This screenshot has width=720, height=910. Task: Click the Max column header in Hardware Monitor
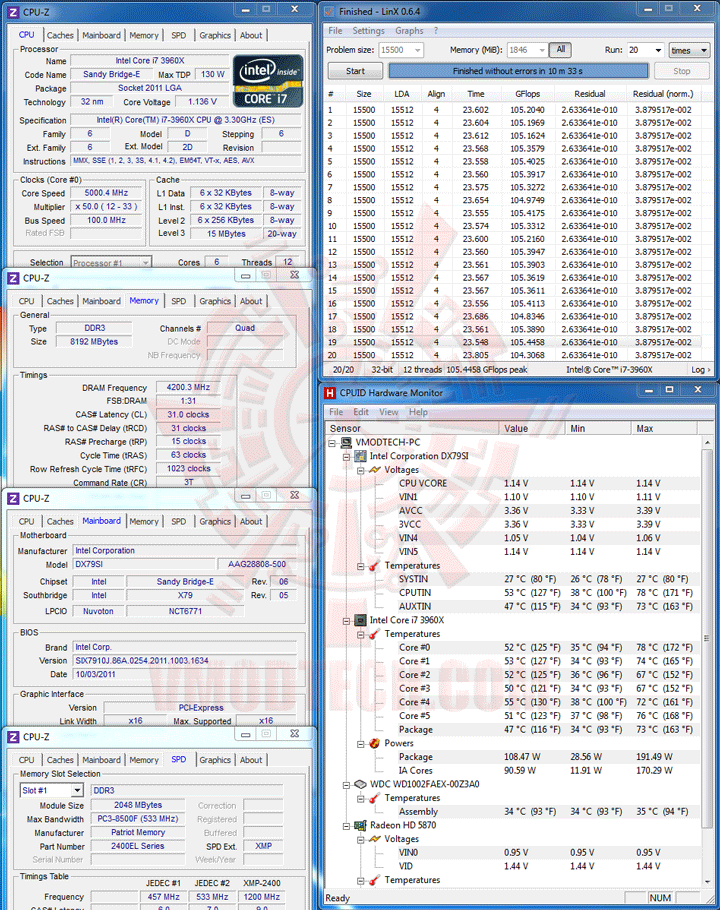pyautogui.click(x=664, y=428)
